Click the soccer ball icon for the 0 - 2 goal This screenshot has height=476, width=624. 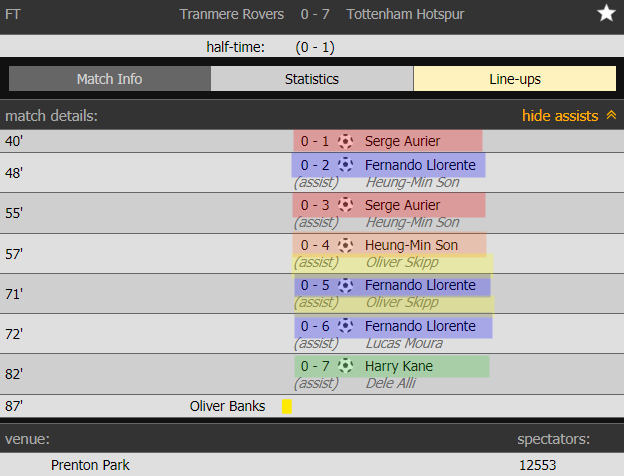click(x=346, y=165)
